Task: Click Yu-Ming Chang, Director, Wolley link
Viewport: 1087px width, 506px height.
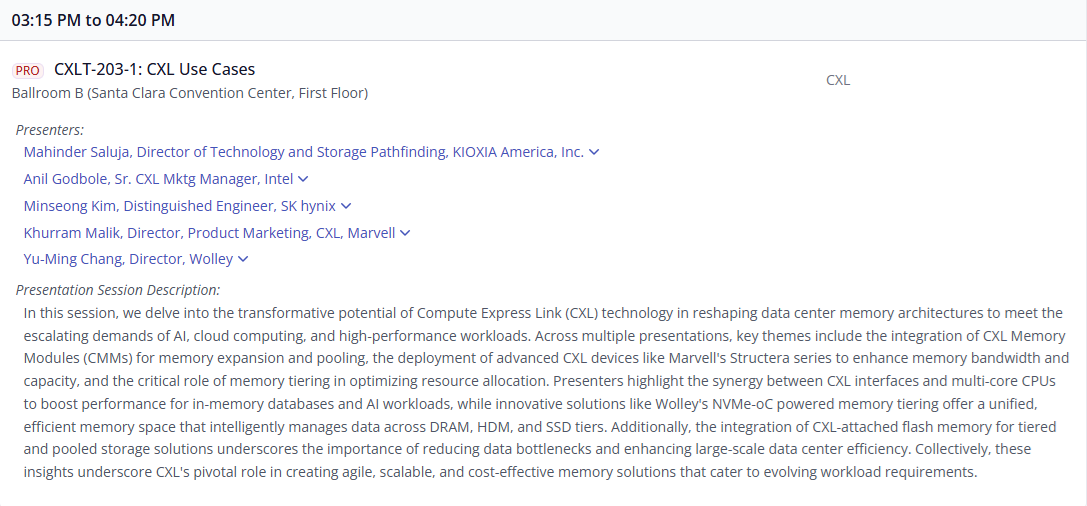Action: point(128,259)
